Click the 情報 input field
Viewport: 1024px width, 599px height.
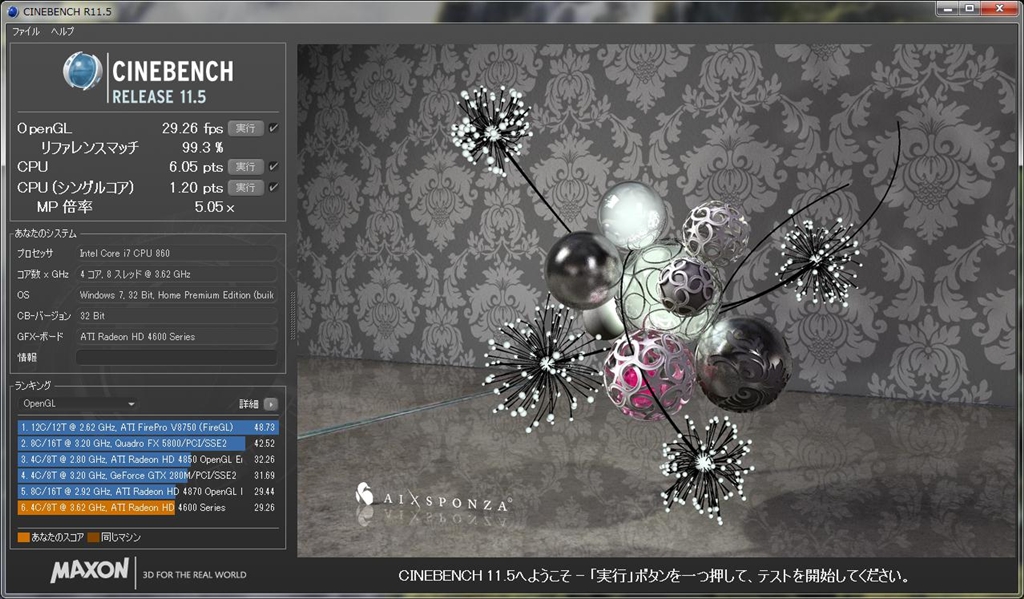(176, 357)
